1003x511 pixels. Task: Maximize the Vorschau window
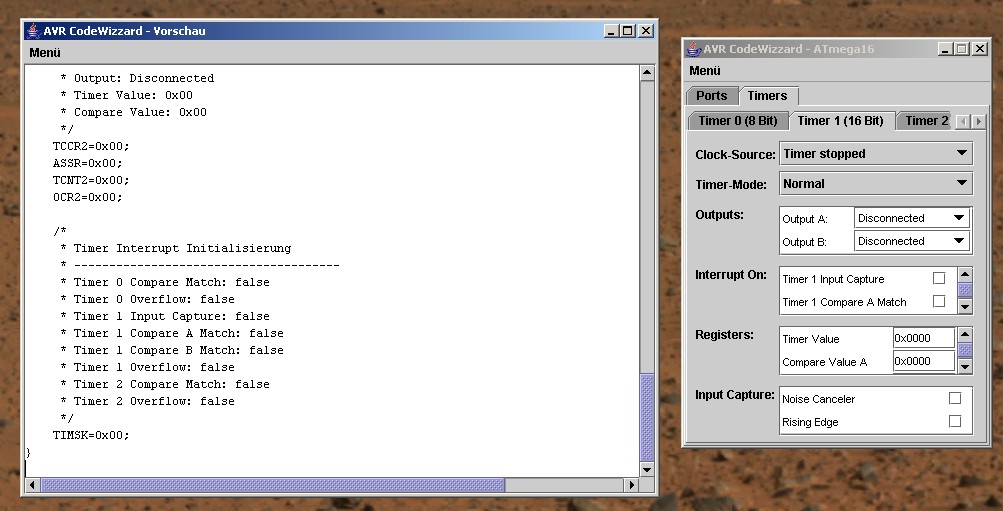(x=629, y=31)
